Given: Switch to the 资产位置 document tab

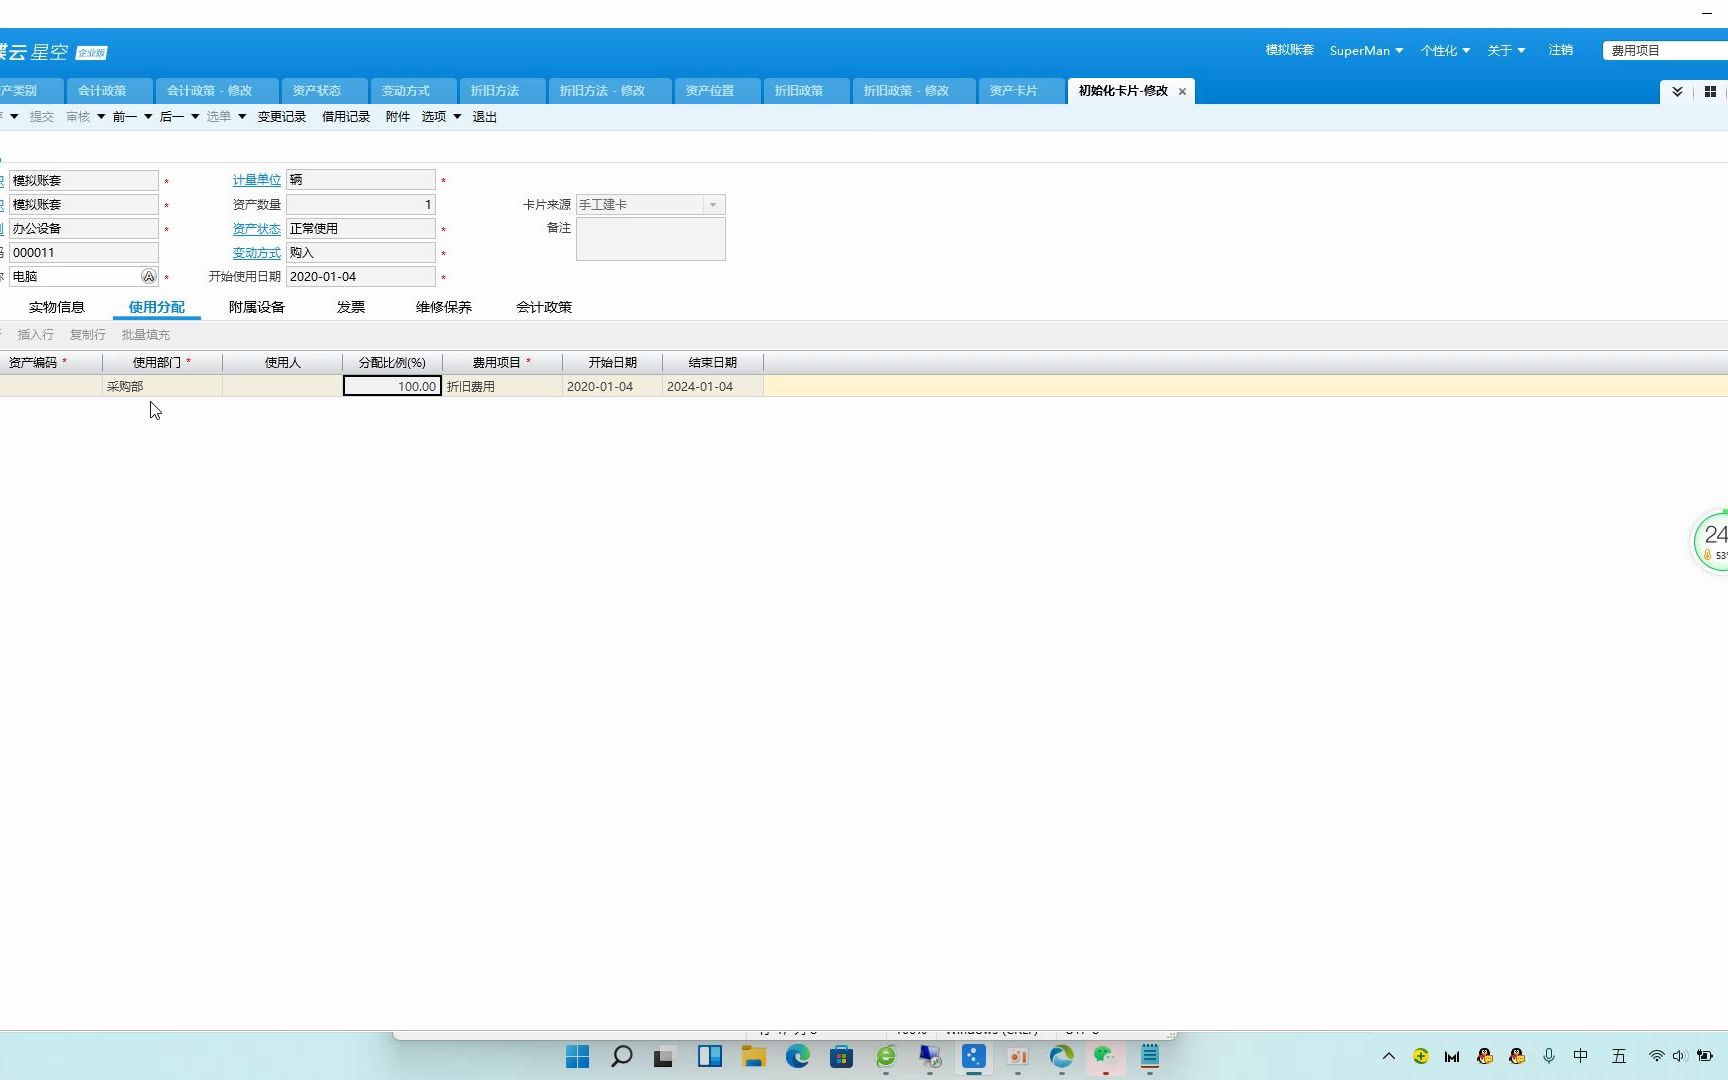Looking at the screenshot, I should [717, 91].
